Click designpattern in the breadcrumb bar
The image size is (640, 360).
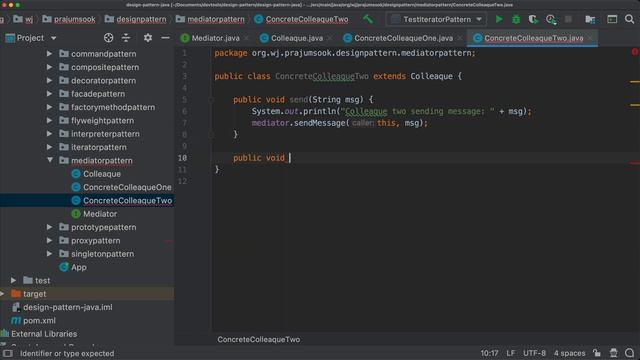(x=141, y=19)
